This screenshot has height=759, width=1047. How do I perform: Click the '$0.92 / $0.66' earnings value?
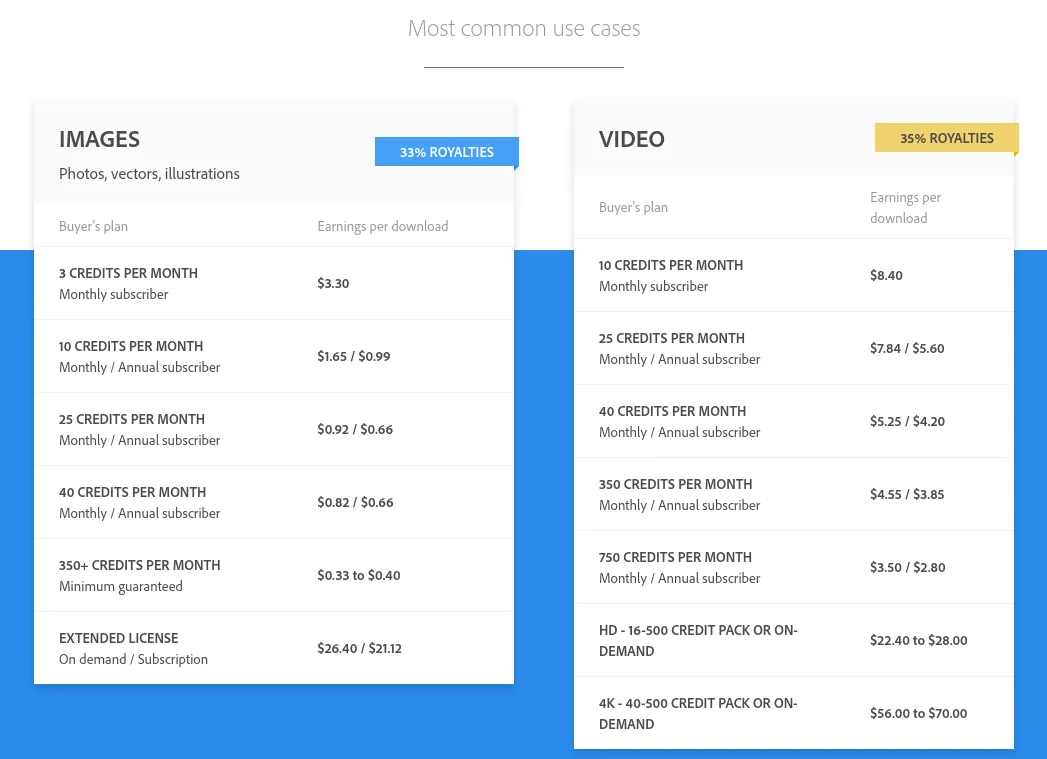click(355, 429)
